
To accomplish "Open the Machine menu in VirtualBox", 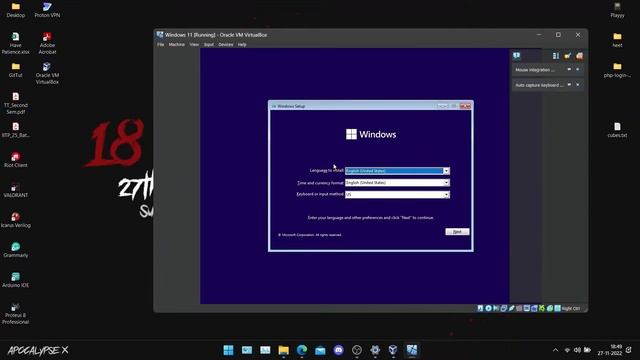I will 176,44.
